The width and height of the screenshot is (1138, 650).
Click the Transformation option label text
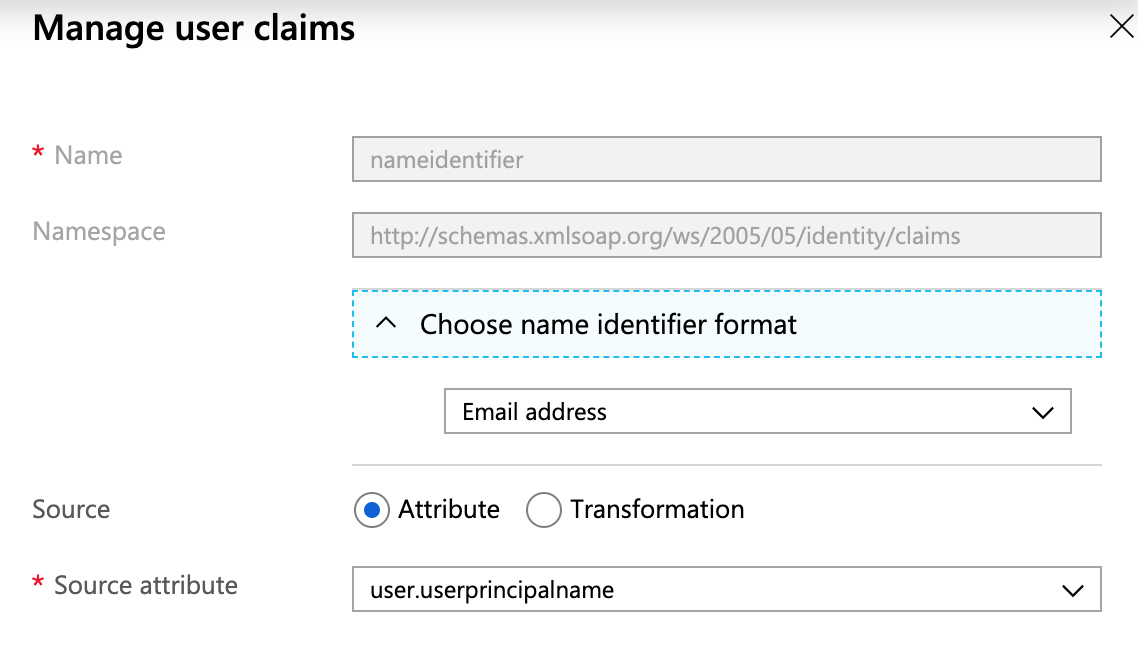tap(657, 509)
